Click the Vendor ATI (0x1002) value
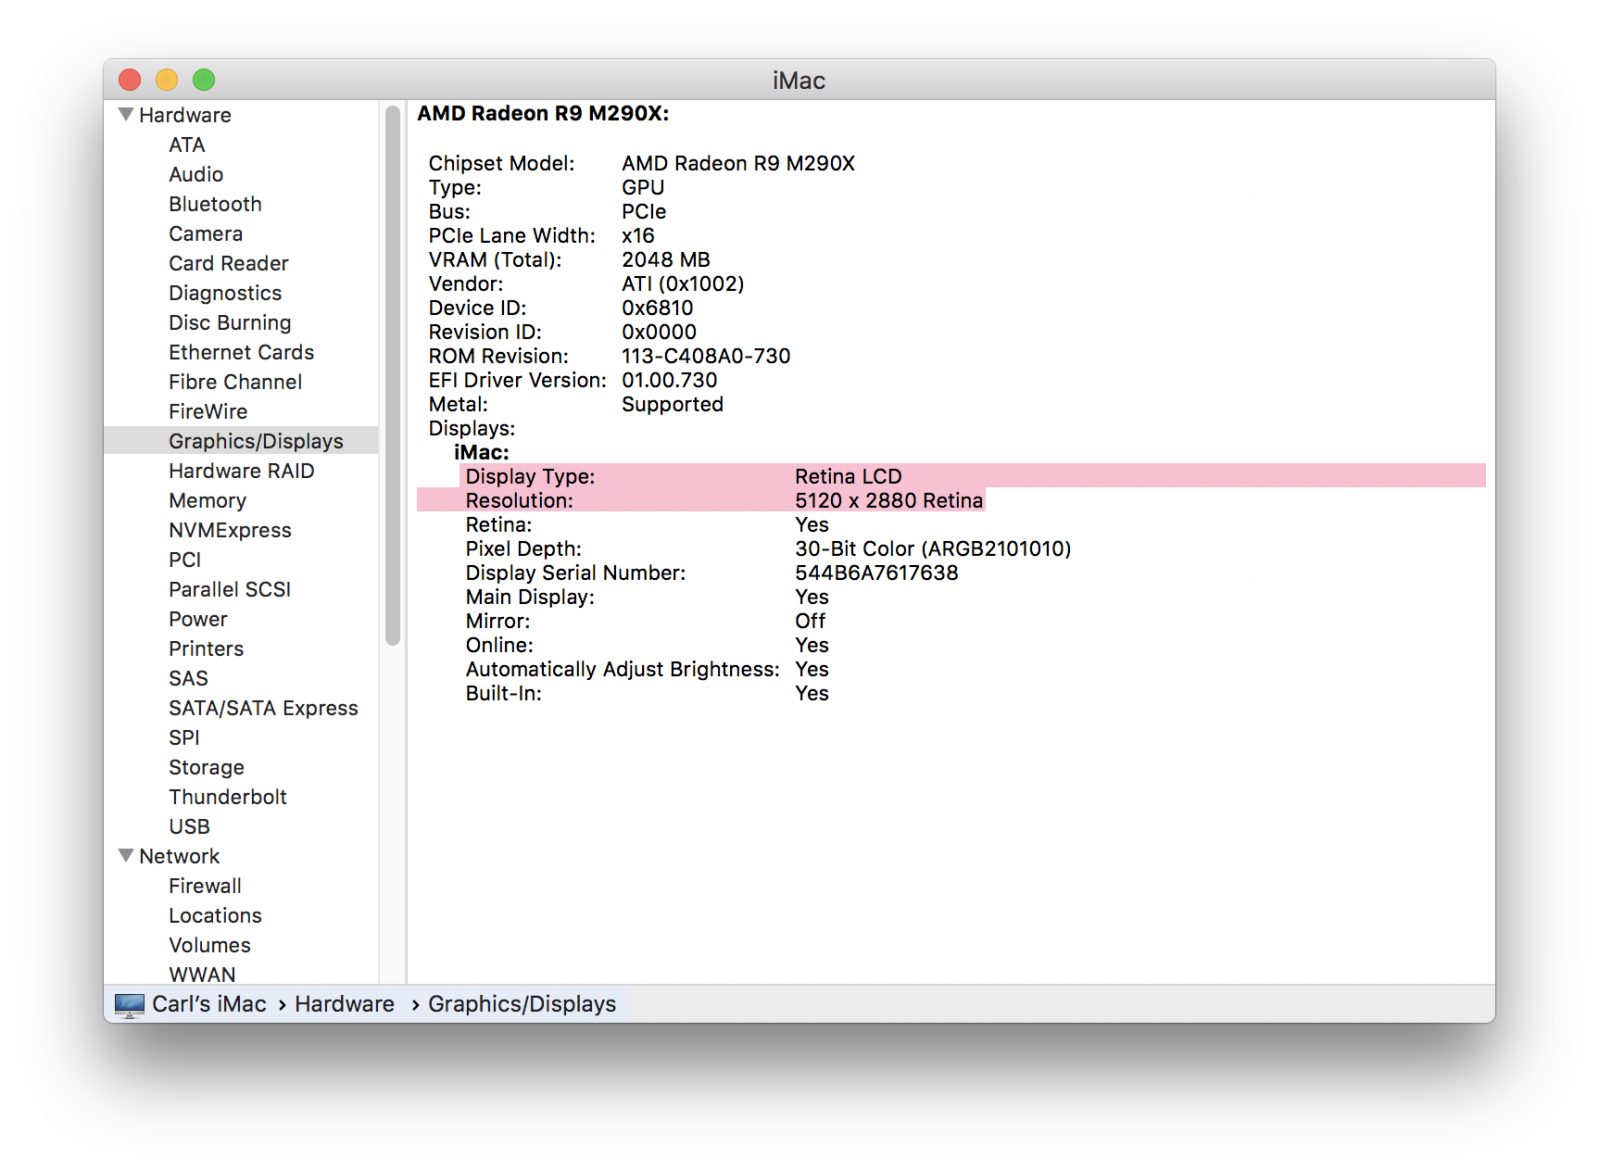Viewport: 1599px width, 1171px height. pos(683,284)
